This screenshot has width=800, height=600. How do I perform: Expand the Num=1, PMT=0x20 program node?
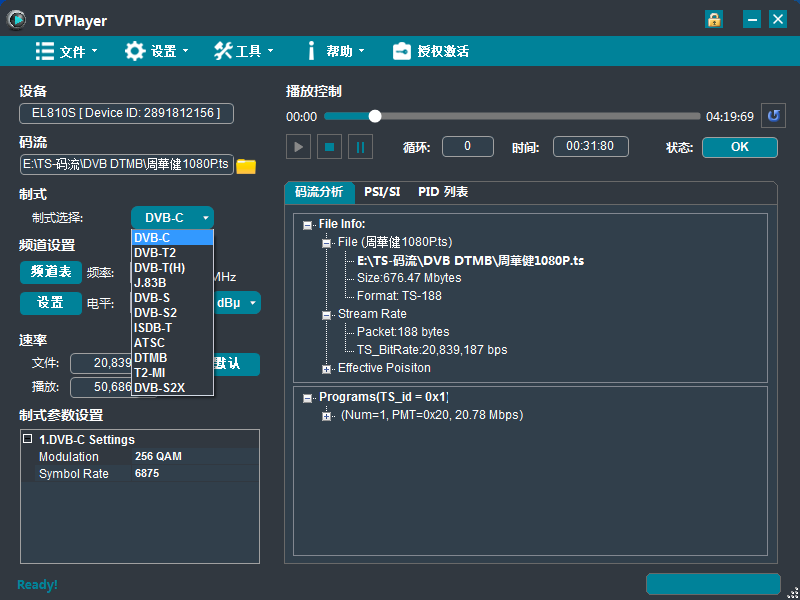[327, 417]
